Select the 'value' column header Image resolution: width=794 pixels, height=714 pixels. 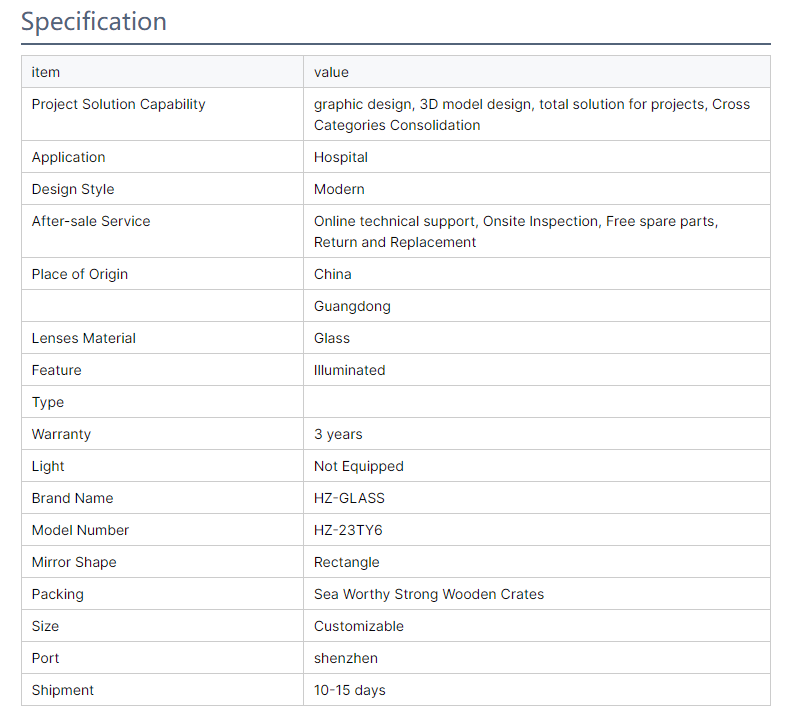coord(331,72)
